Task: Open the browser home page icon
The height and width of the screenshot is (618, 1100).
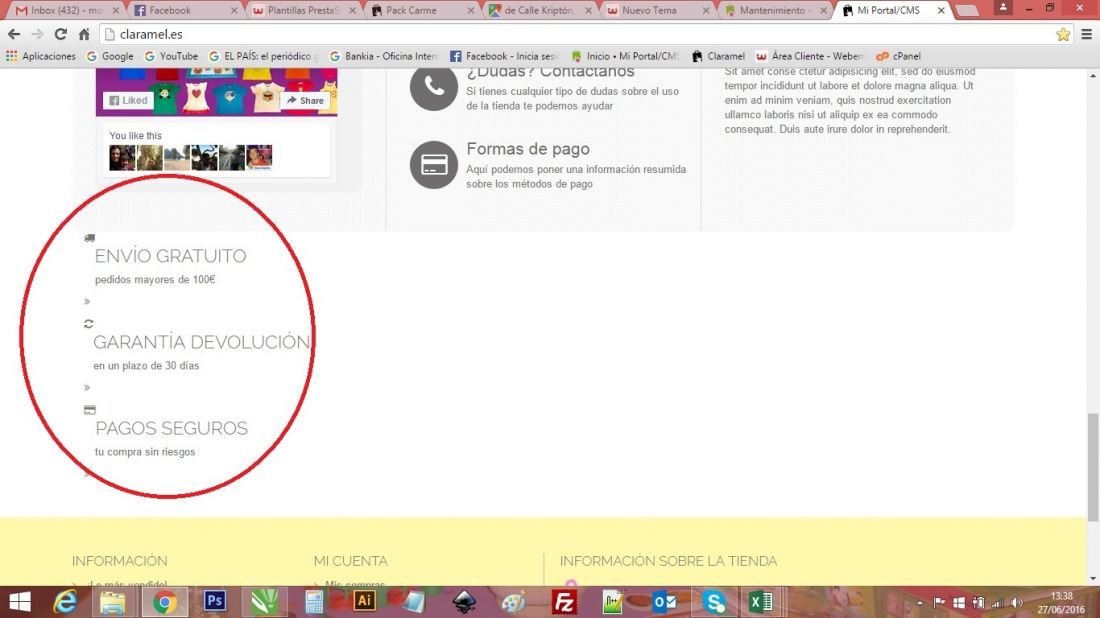Action: [x=84, y=34]
